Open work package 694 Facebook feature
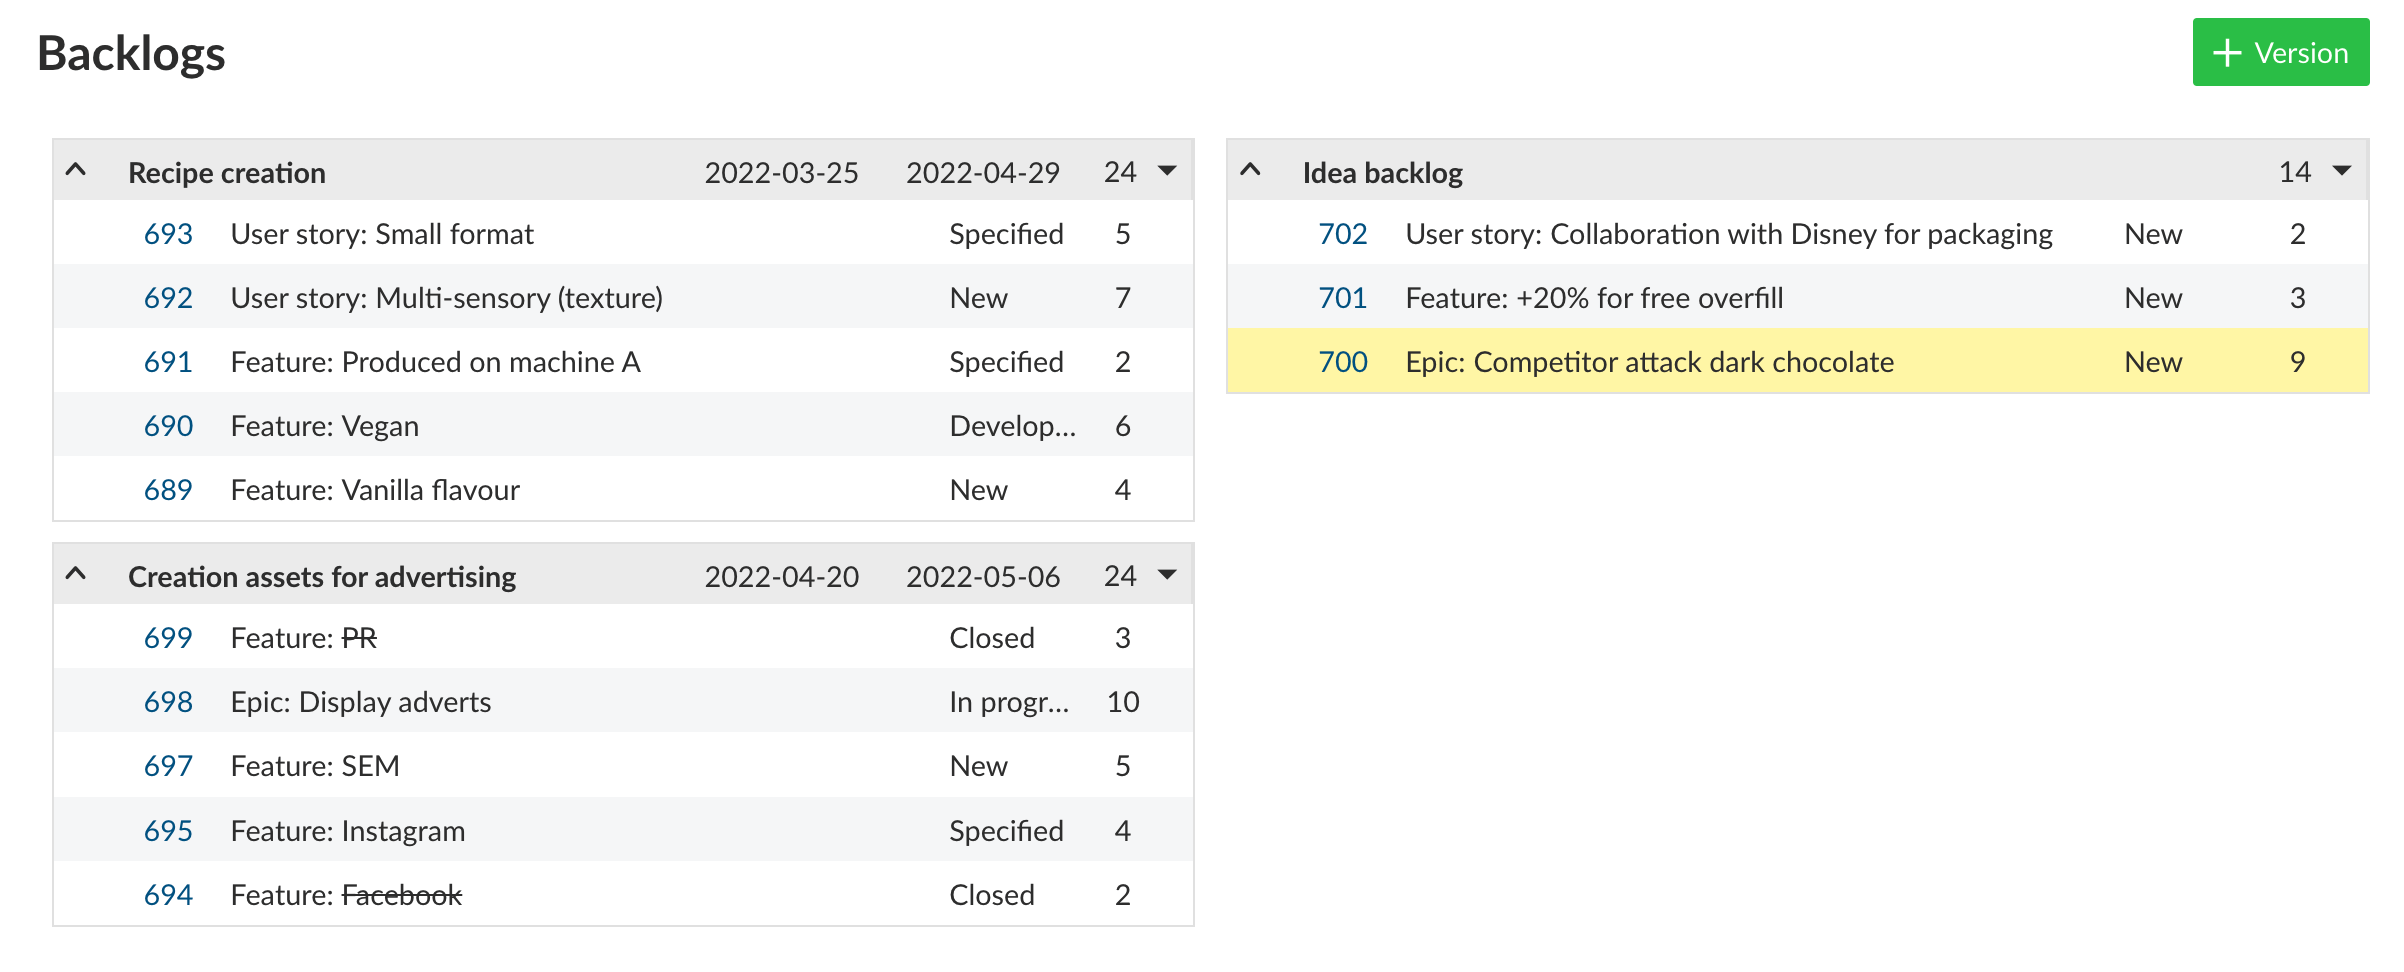Image resolution: width=2404 pixels, height=972 pixels. click(x=168, y=894)
